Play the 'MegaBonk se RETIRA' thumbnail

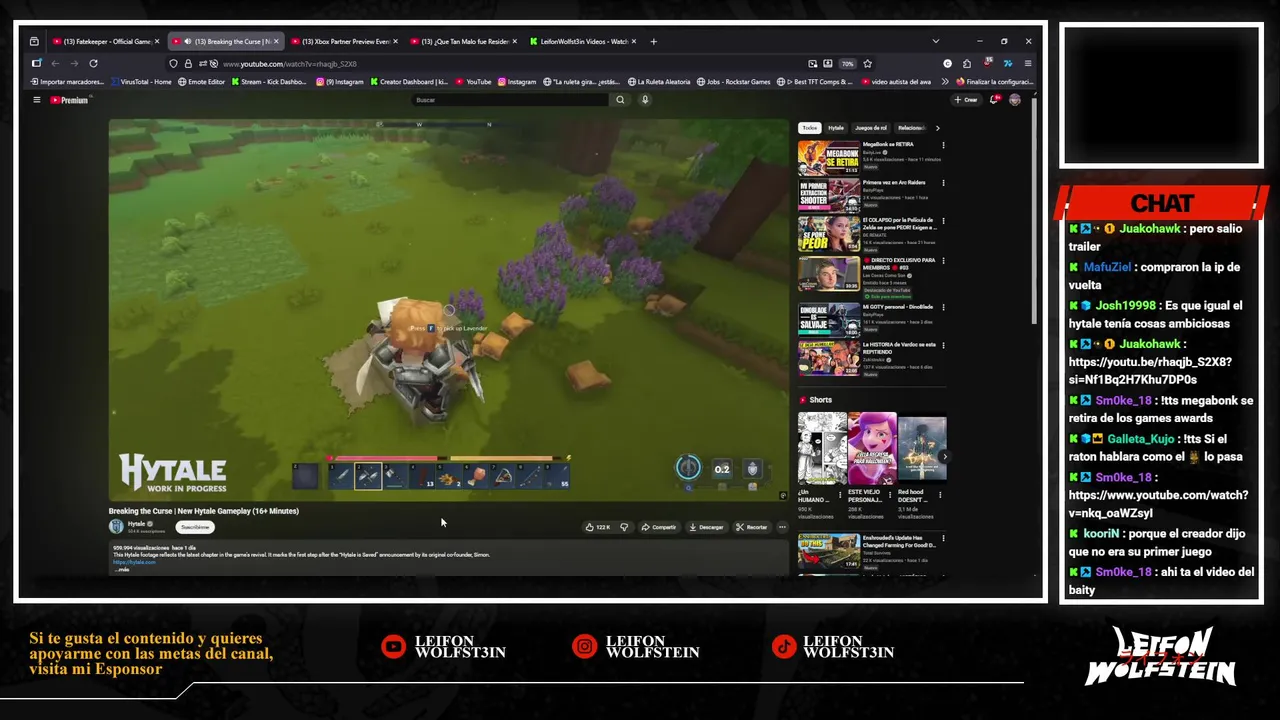point(828,158)
